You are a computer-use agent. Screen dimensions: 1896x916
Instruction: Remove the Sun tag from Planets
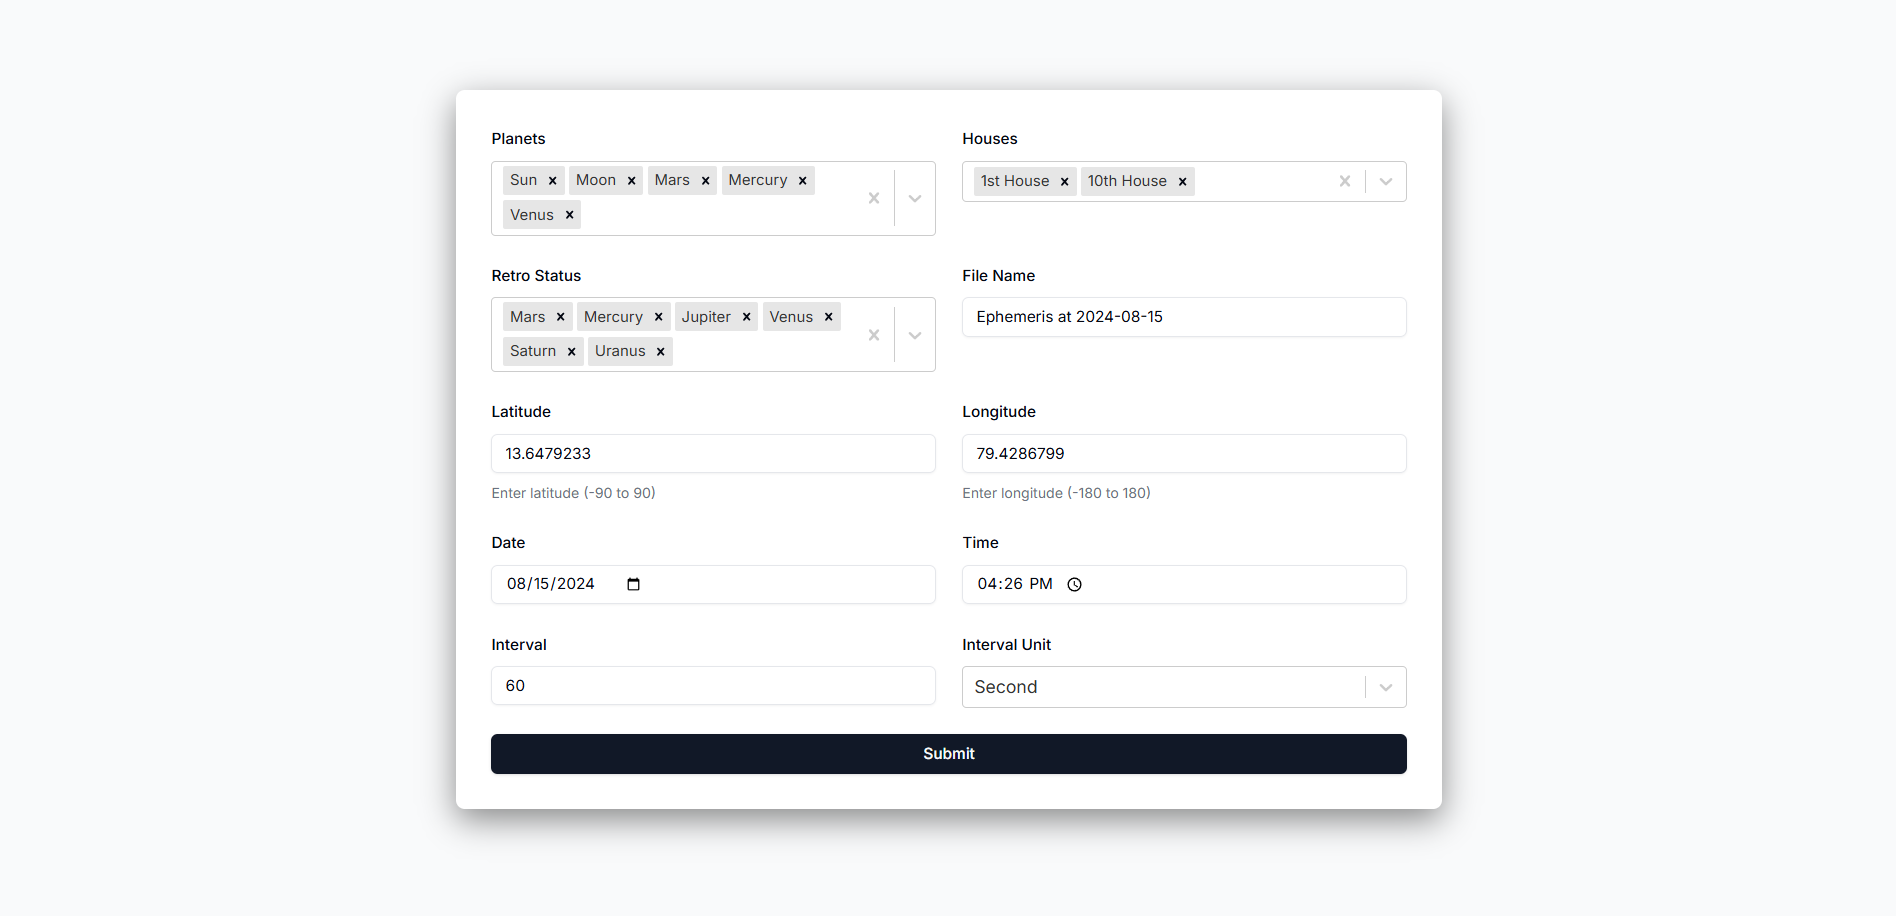pyautogui.click(x=552, y=181)
